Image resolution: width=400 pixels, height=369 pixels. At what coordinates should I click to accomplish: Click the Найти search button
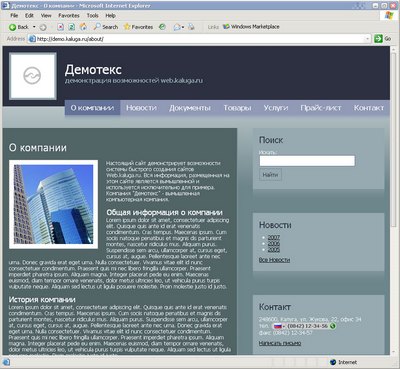click(270, 175)
